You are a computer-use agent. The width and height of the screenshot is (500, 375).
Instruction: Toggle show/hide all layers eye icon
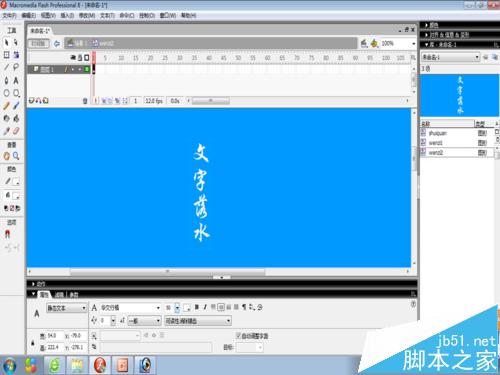(73, 58)
